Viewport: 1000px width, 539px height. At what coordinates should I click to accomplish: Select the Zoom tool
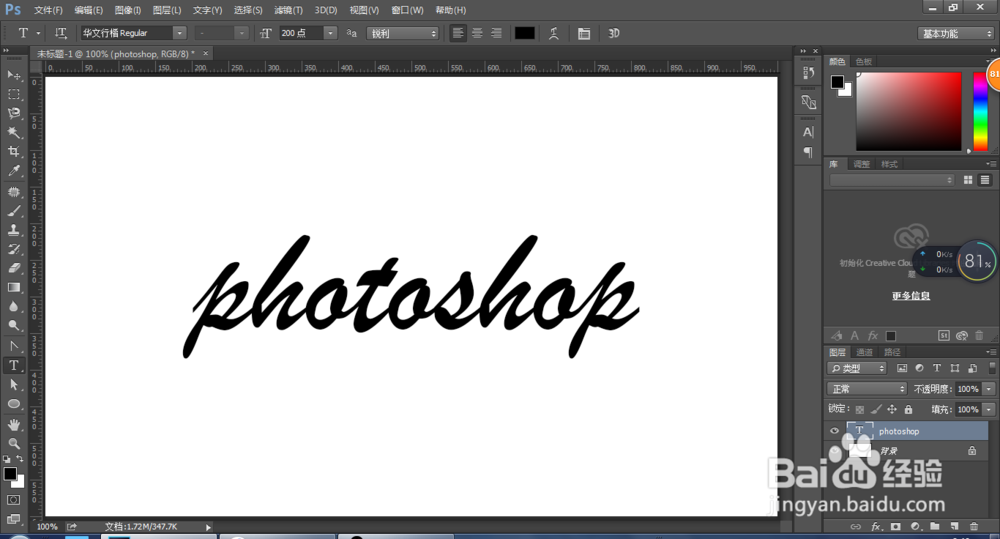(13, 444)
